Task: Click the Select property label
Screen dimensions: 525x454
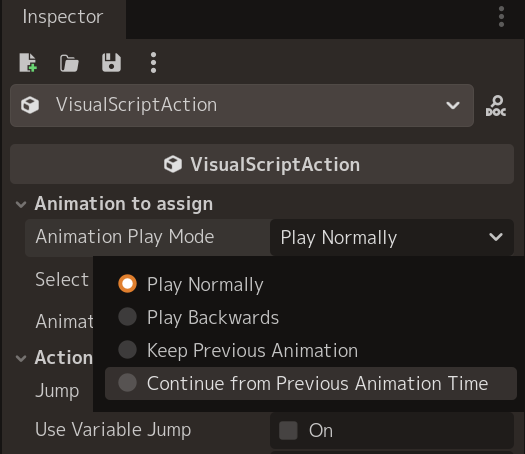Action: click(x=62, y=280)
